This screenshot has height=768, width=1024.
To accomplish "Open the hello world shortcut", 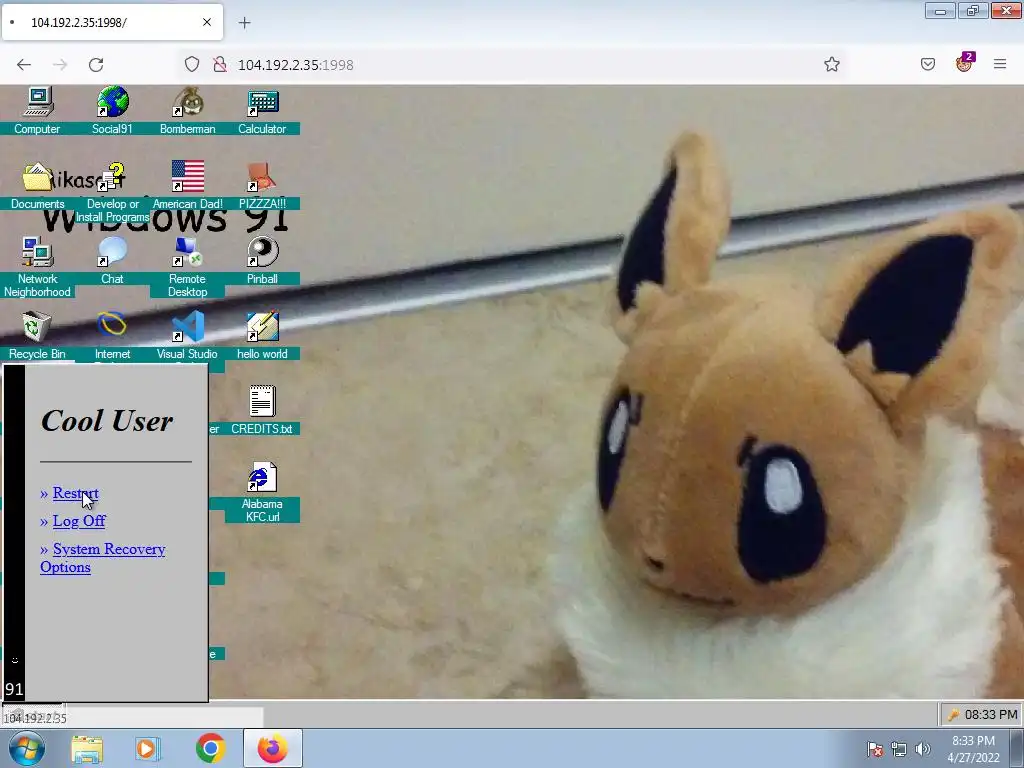I will [x=263, y=334].
